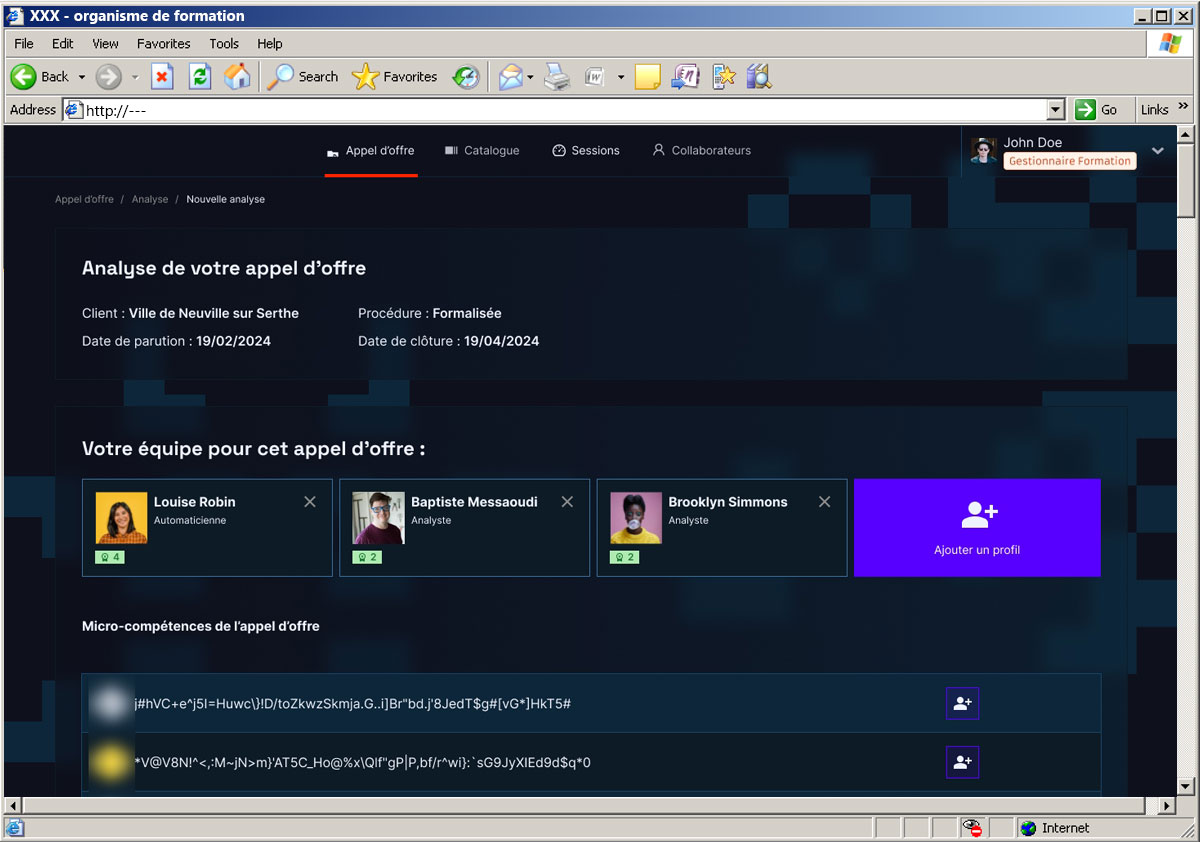Open the Mail toolbar icon
Screen dimensions: 1200x842
[510, 77]
